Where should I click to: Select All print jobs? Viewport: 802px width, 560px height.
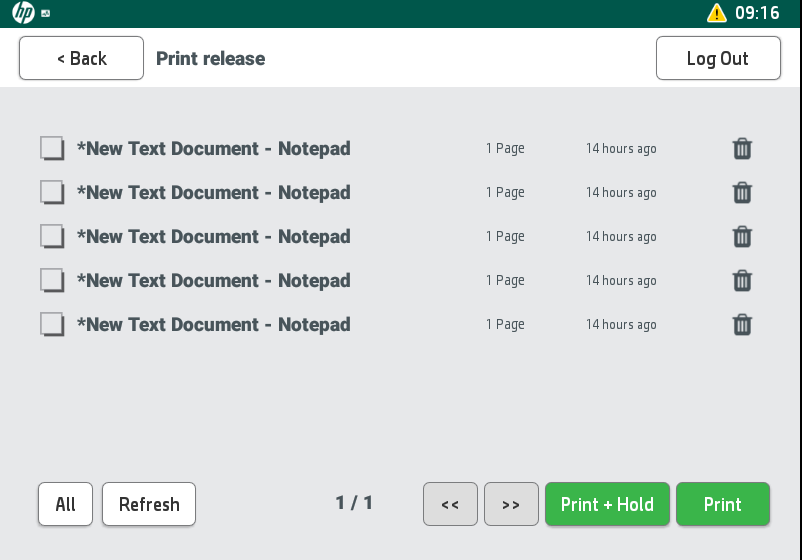[x=65, y=504]
